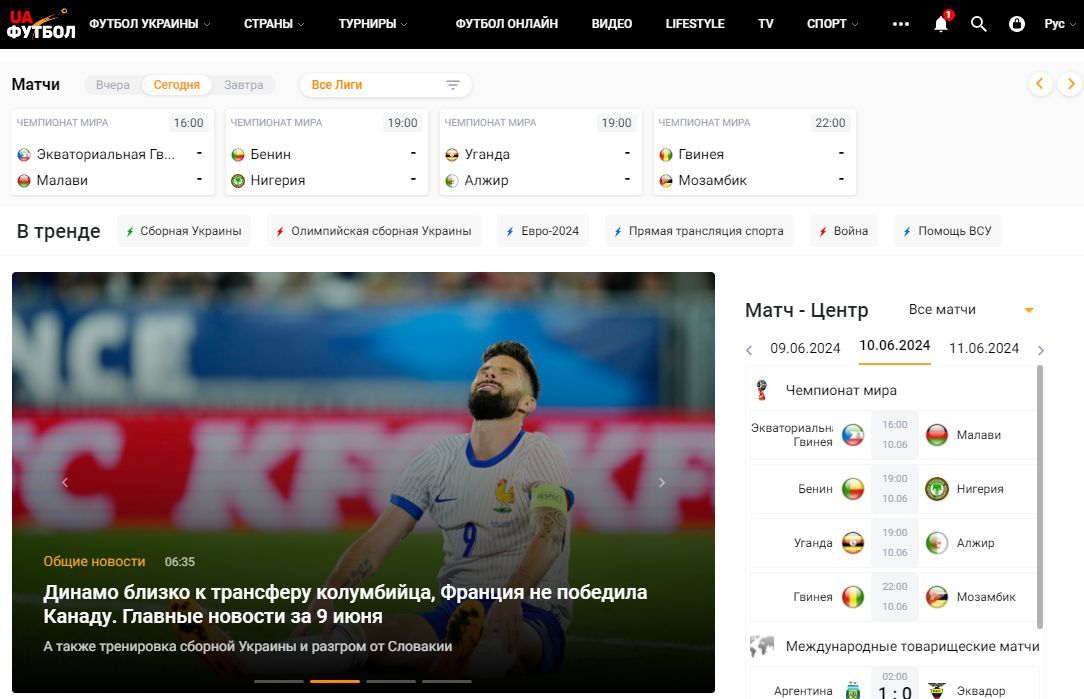Screen dimensions: 1084x699
Task: Select the fourth carousel slide indicator
Action: coord(447,681)
